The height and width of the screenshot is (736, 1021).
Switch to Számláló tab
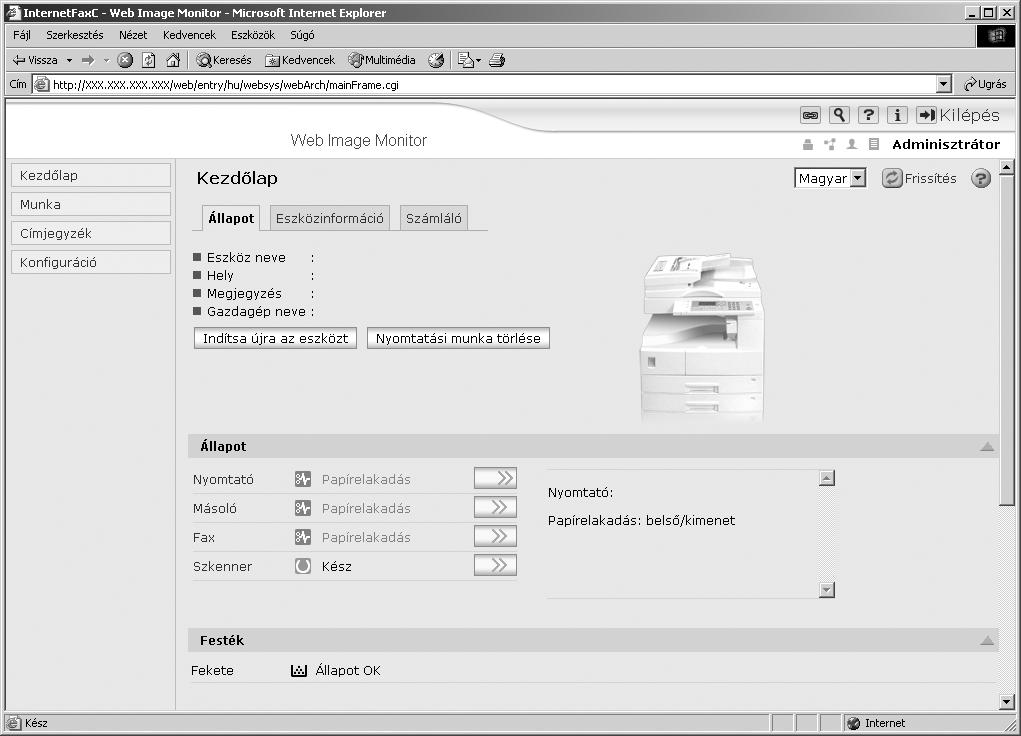[x=434, y=218]
